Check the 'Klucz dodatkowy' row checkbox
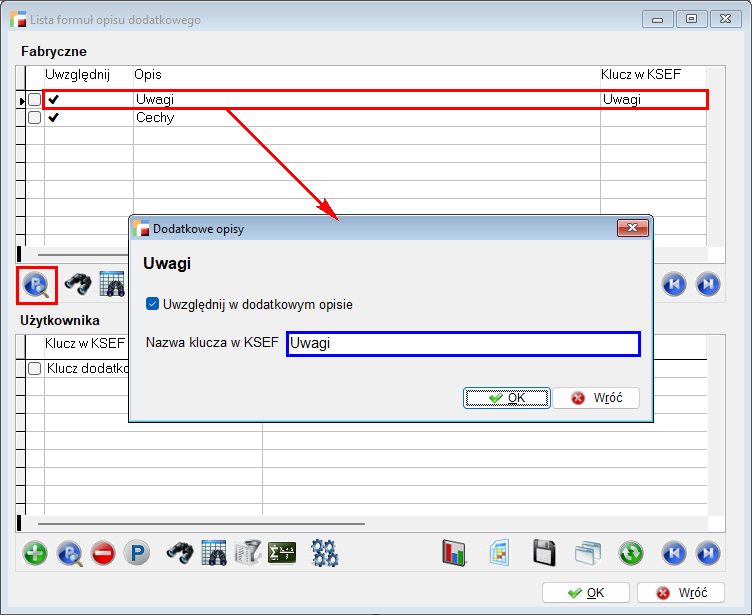 tap(34, 368)
